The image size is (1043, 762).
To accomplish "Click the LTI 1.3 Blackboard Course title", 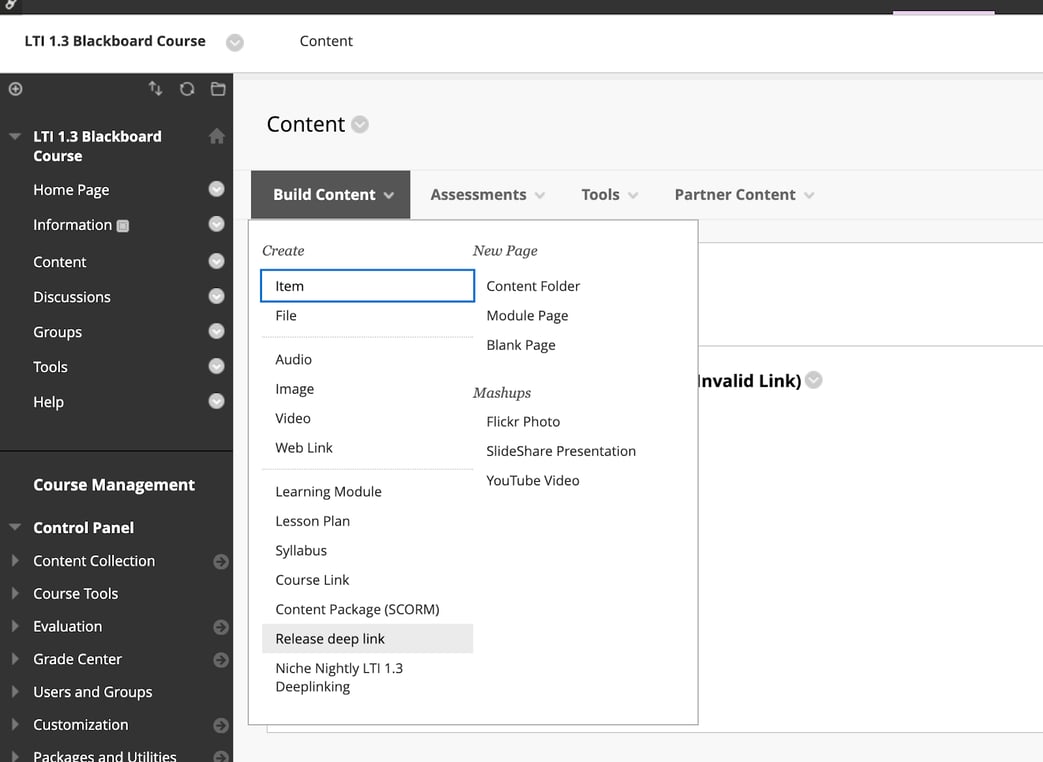I will (114, 41).
